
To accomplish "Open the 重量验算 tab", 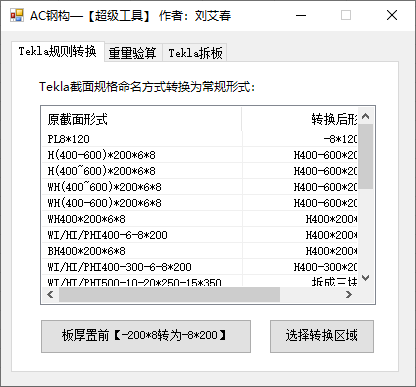I will (133, 53).
